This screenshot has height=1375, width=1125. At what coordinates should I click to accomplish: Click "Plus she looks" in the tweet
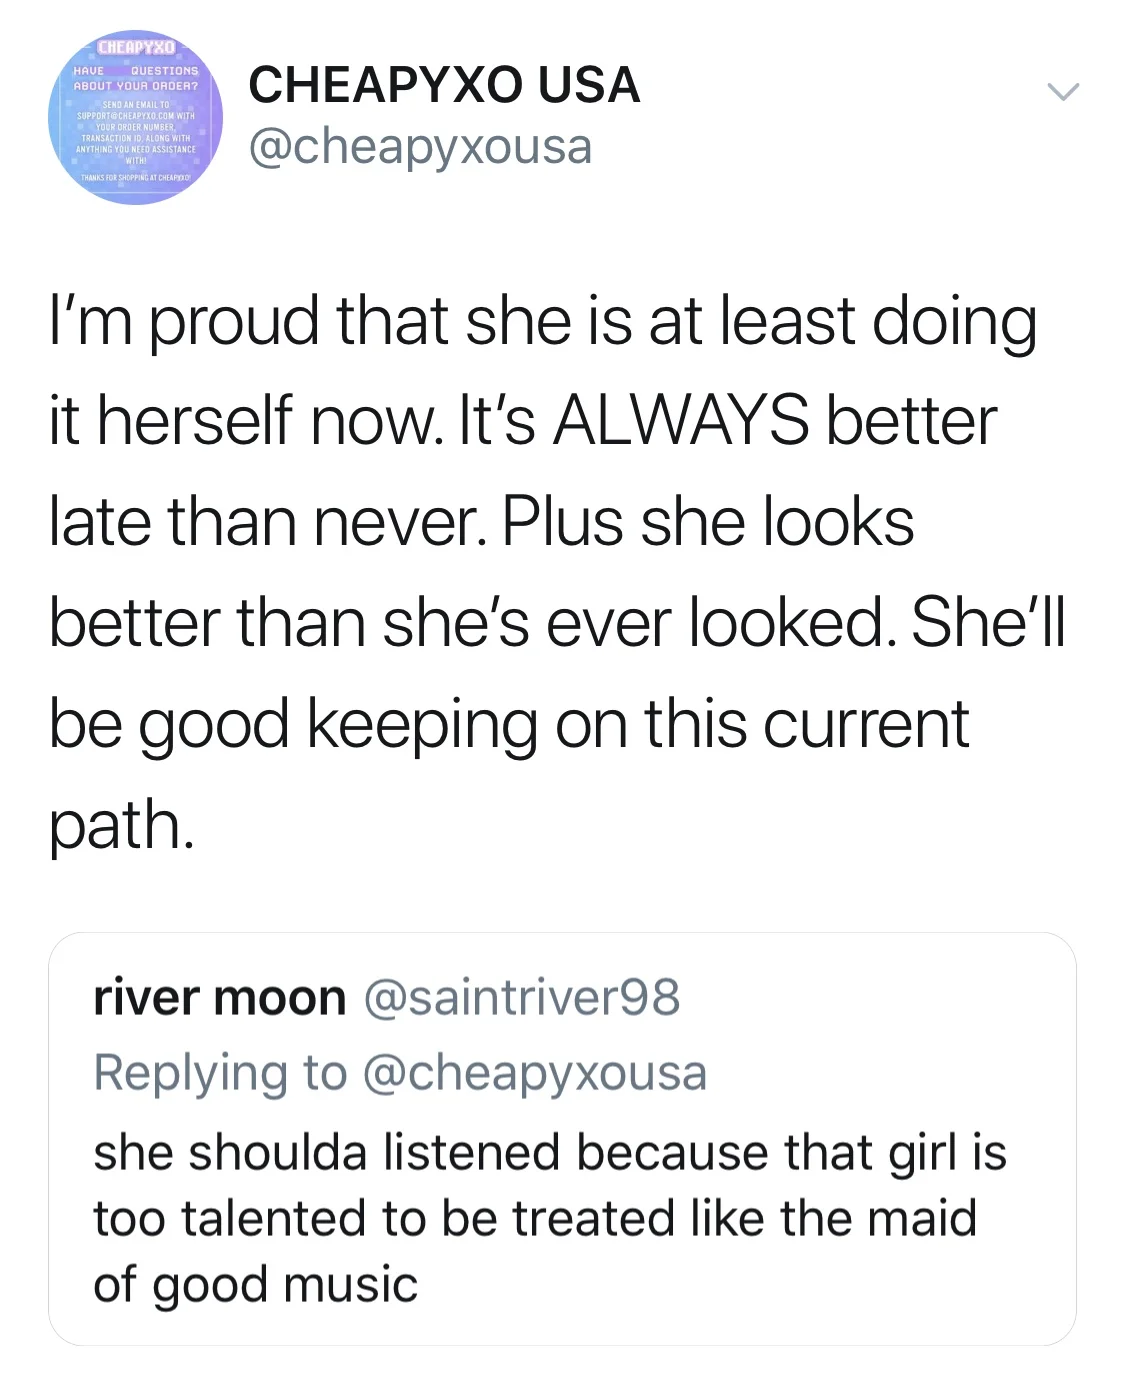click(x=708, y=522)
